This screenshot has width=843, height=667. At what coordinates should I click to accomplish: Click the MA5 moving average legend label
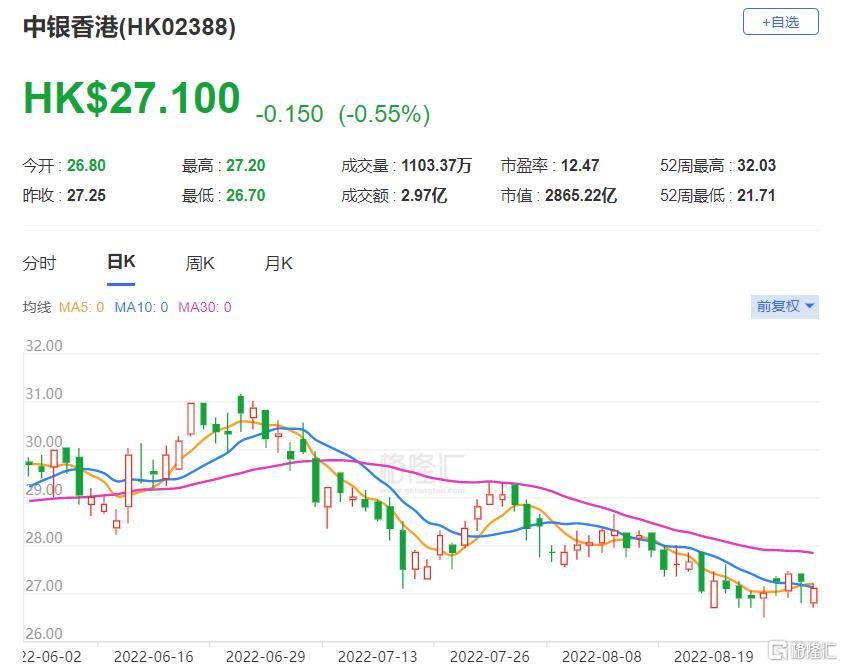pos(81,307)
